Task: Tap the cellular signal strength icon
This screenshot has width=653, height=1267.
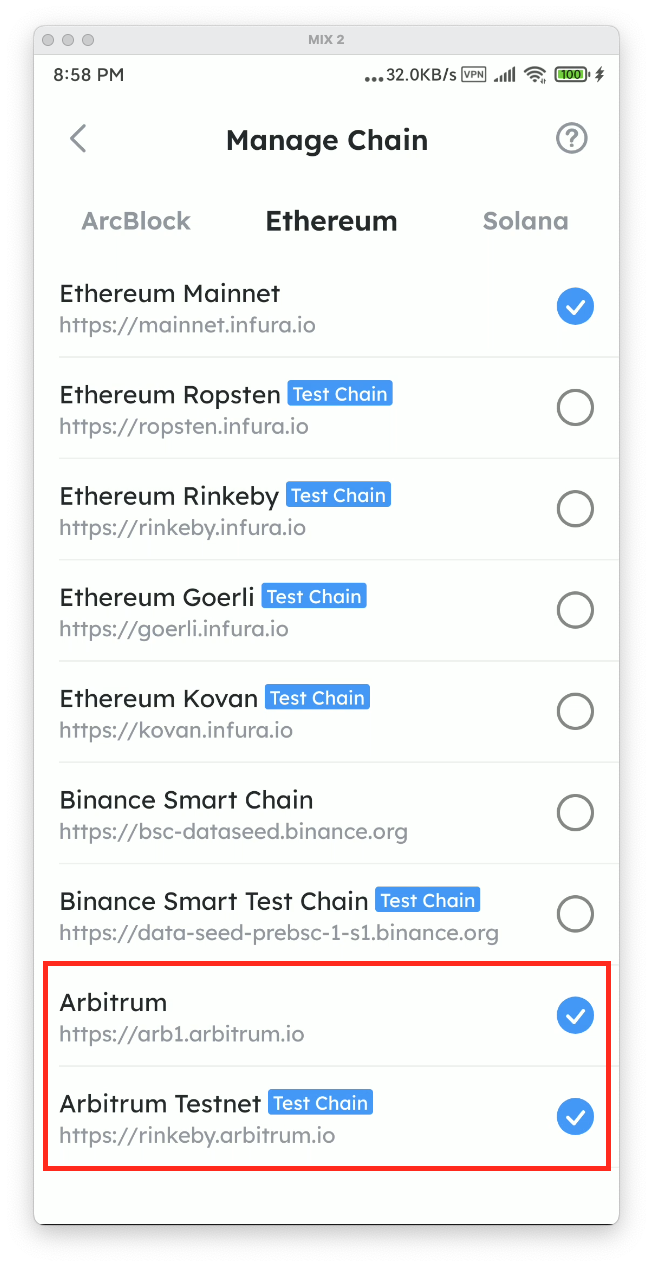Action: coord(505,74)
